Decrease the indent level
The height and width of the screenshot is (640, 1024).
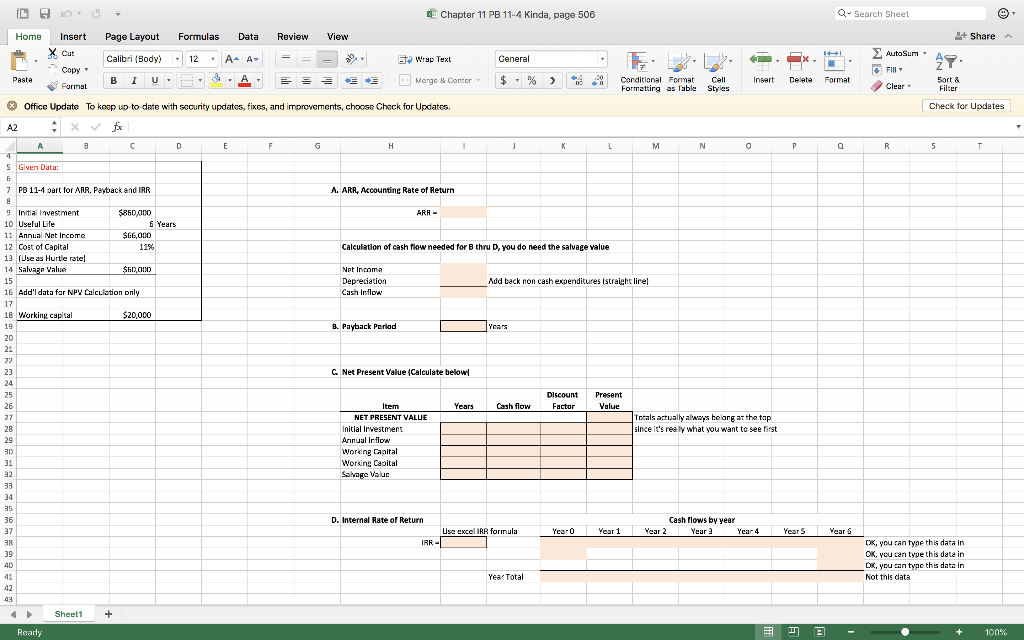click(x=351, y=80)
